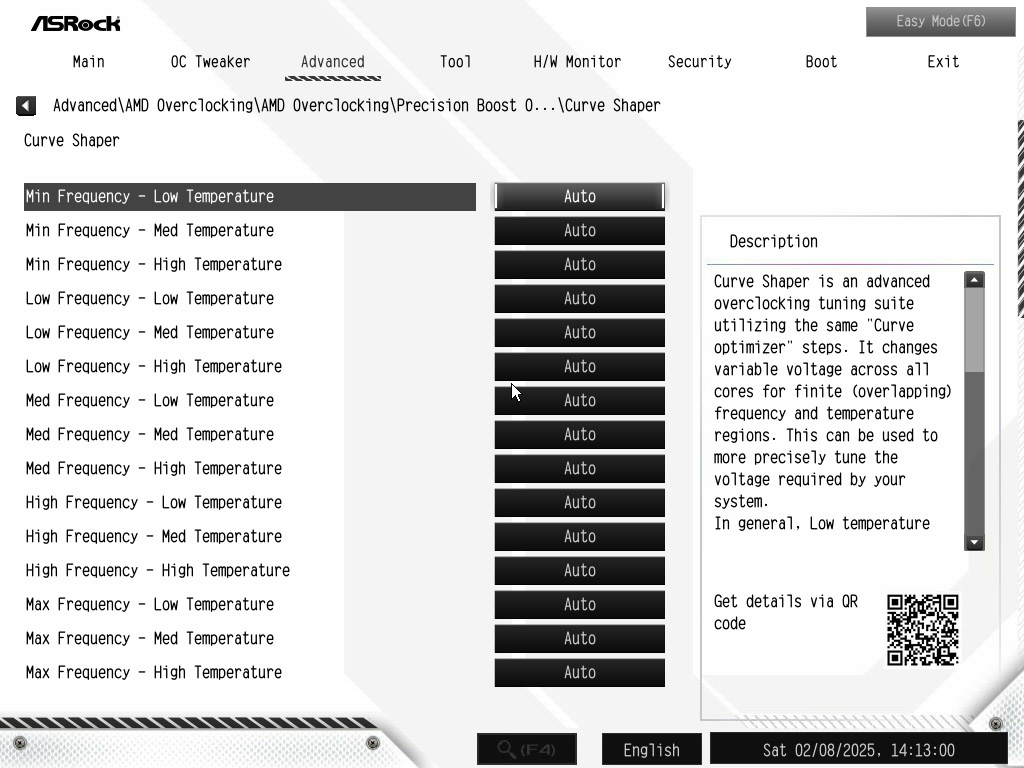Select the High Frequency - Low Temperature label
The width and height of the screenshot is (1024, 768).
click(x=153, y=502)
